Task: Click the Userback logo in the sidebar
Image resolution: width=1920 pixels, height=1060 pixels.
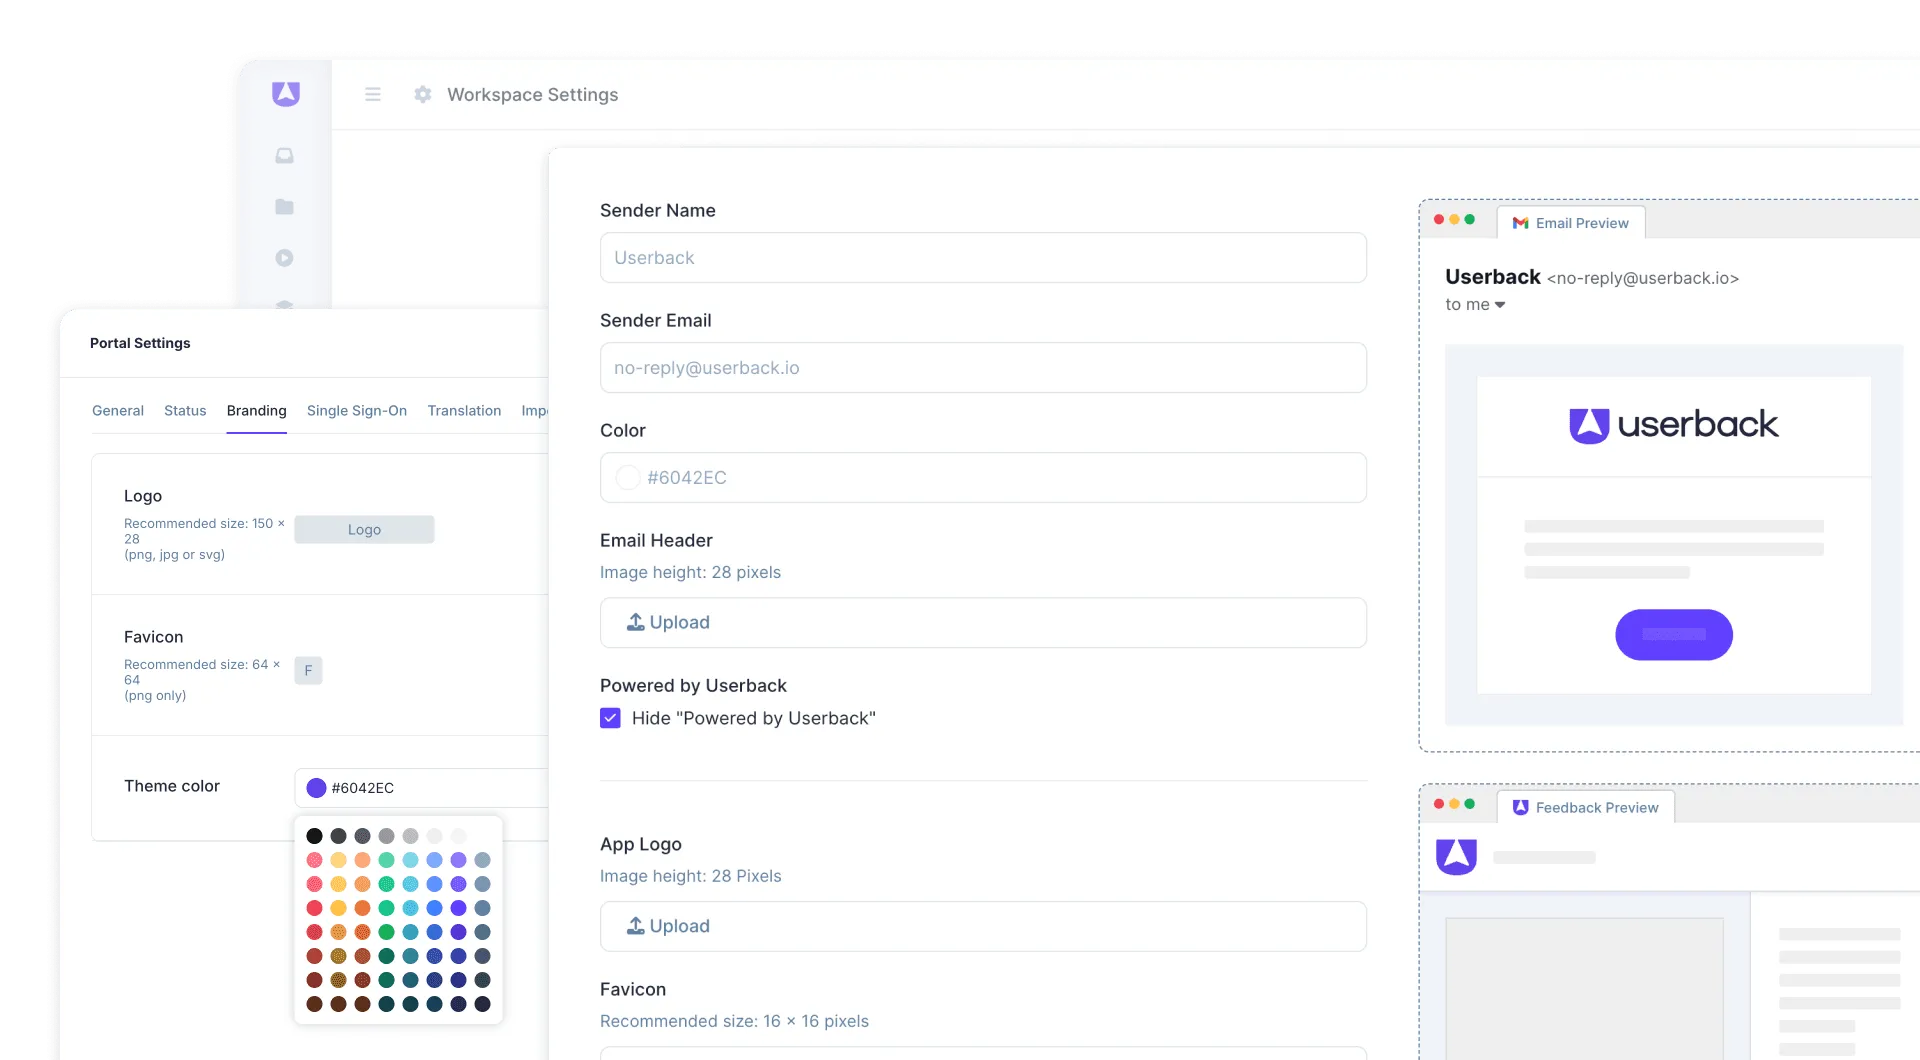Action: (x=285, y=93)
